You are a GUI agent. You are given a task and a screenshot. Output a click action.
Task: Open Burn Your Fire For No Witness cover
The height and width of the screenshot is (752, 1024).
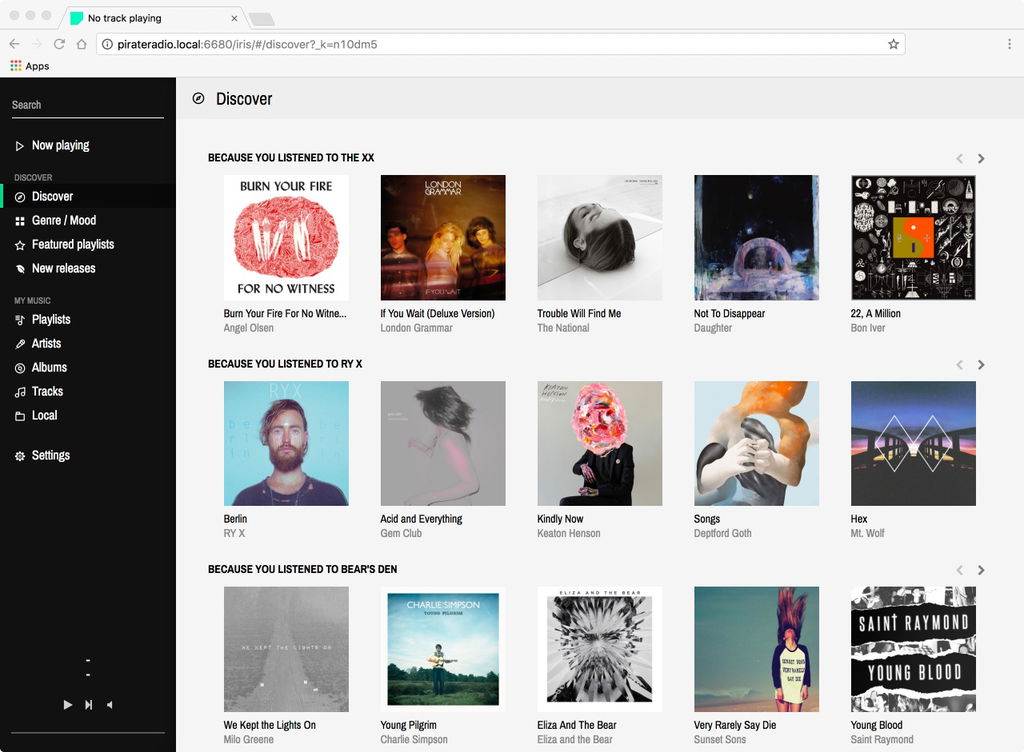point(286,238)
